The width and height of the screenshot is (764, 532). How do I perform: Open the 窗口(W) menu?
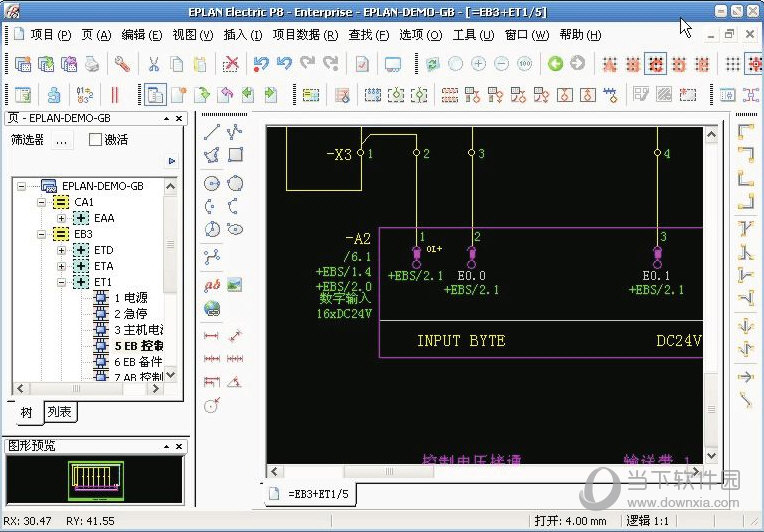(527, 35)
